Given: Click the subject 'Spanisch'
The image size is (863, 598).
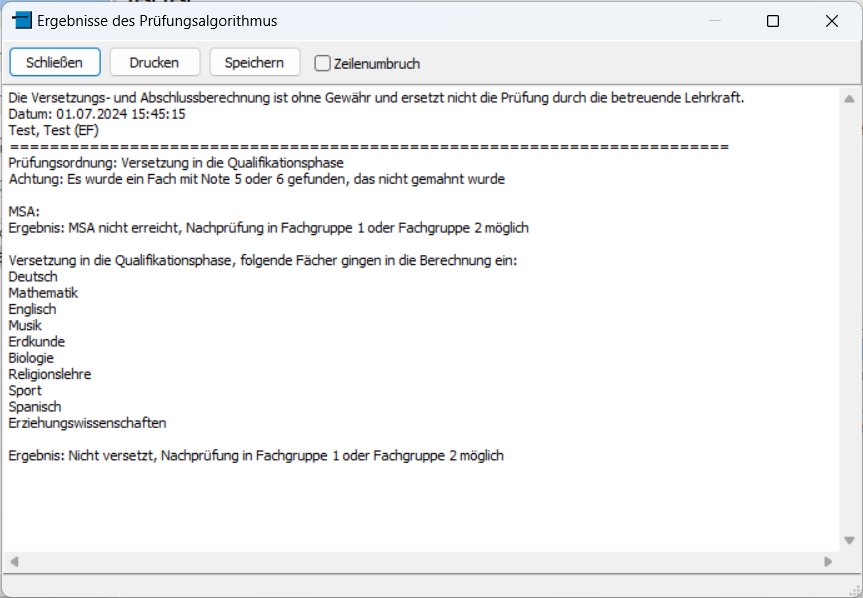Looking at the screenshot, I should tap(35, 407).
